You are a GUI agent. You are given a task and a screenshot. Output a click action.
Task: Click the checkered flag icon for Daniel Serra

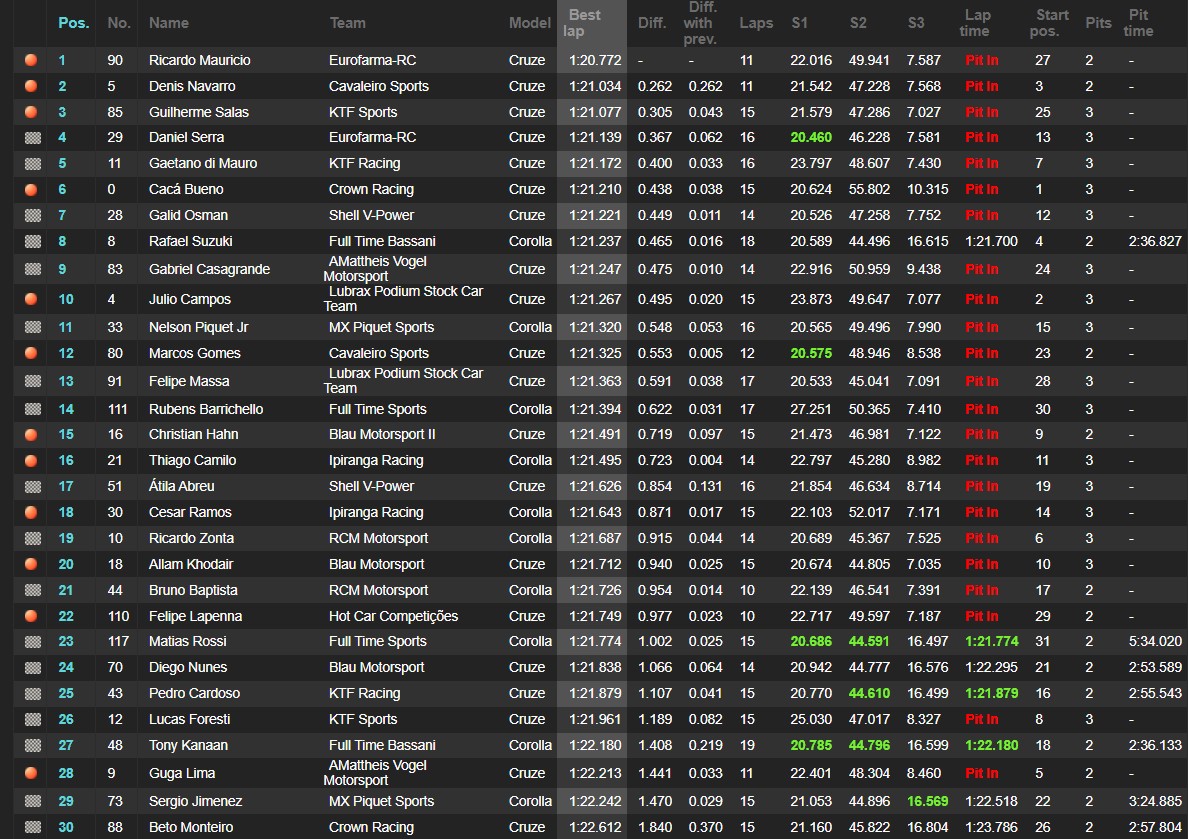[x=33, y=137]
